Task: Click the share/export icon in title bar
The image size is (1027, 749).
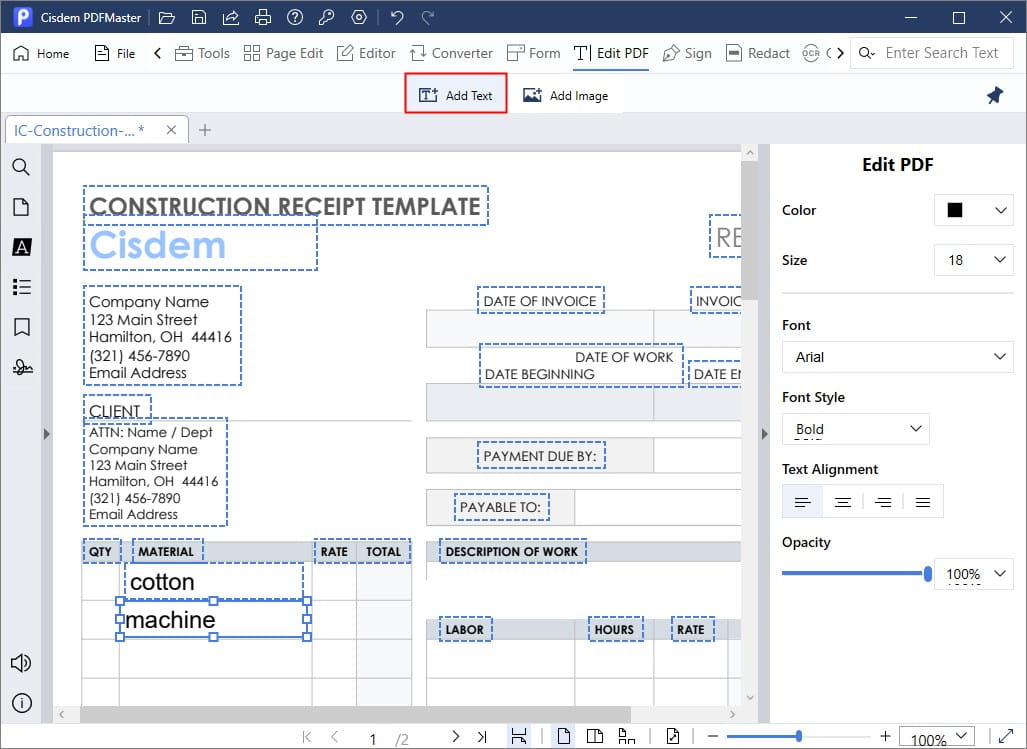Action: click(x=231, y=18)
